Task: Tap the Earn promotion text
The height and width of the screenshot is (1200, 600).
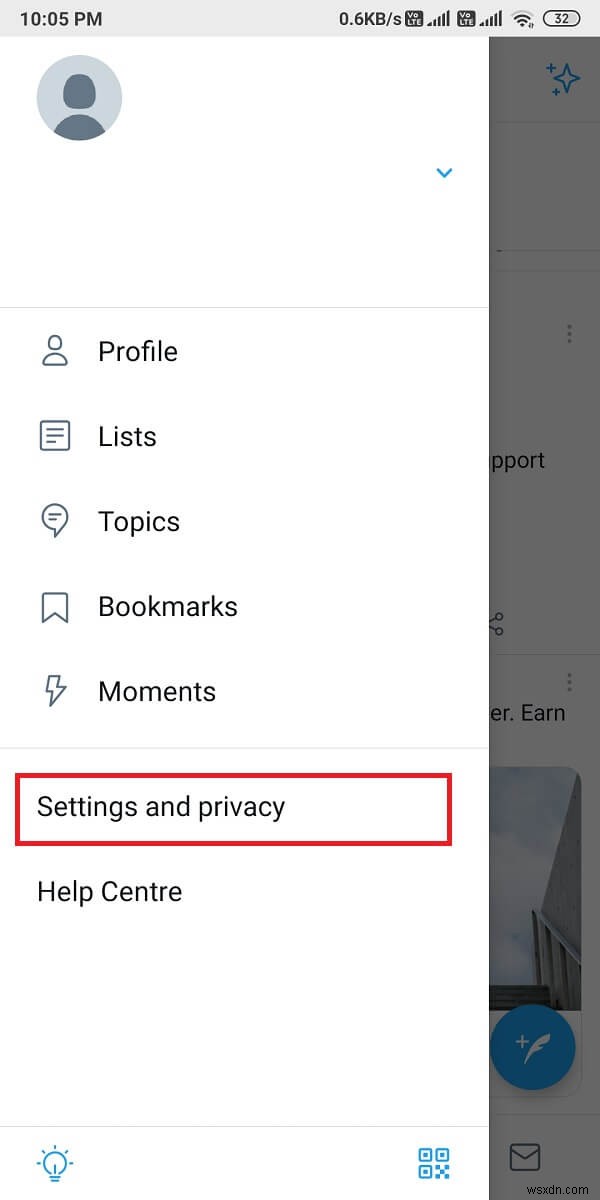Action: pyautogui.click(x=545, y=713)
